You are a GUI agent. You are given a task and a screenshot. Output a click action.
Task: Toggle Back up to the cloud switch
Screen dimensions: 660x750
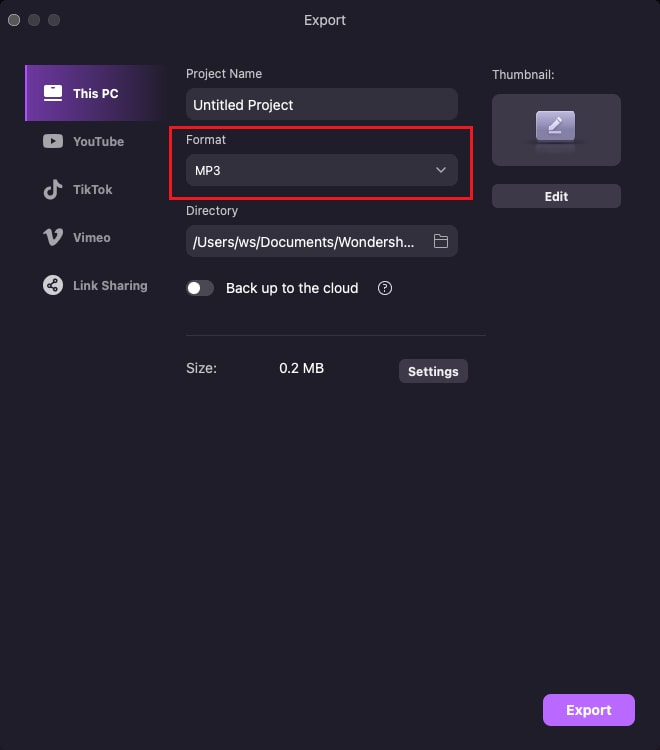click(x=200, y=288)
